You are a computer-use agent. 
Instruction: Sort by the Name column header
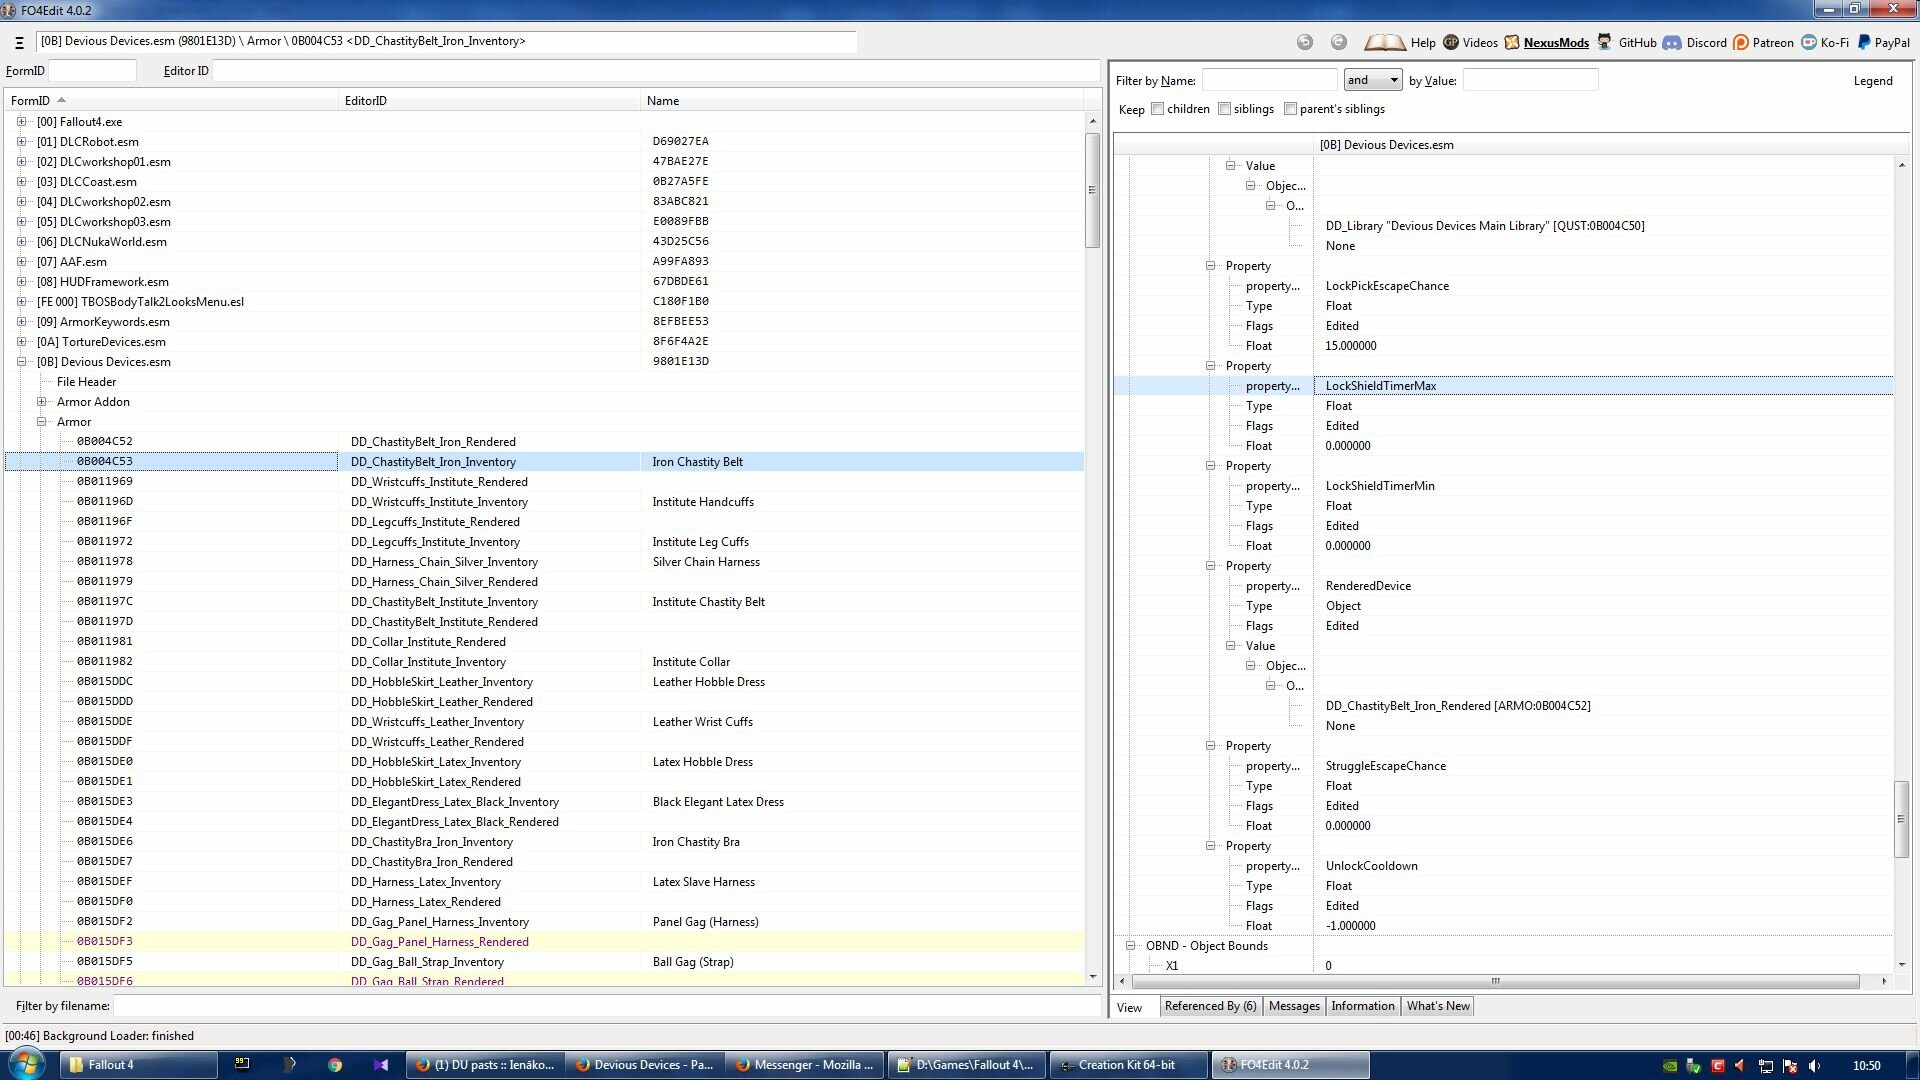click(x=861, y=101)
